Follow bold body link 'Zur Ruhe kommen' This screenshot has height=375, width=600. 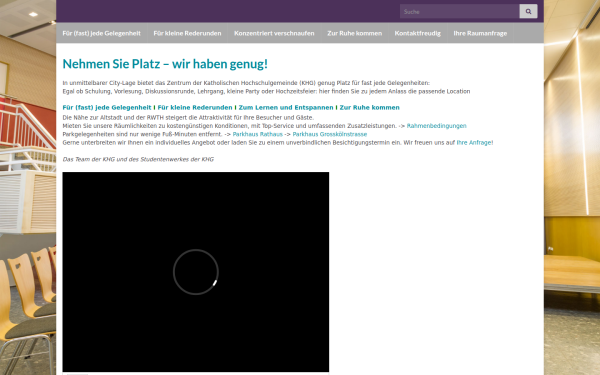click(x=370, y=108)
